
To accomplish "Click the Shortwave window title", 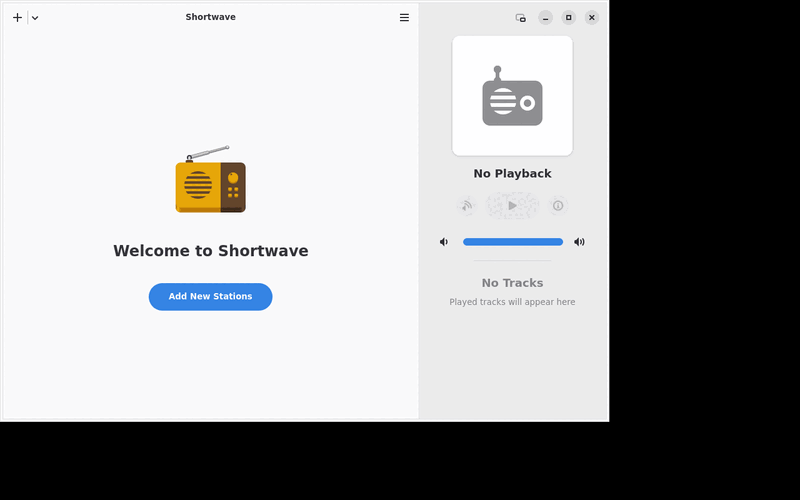I will pyautogui.click(x=211, y=17).
